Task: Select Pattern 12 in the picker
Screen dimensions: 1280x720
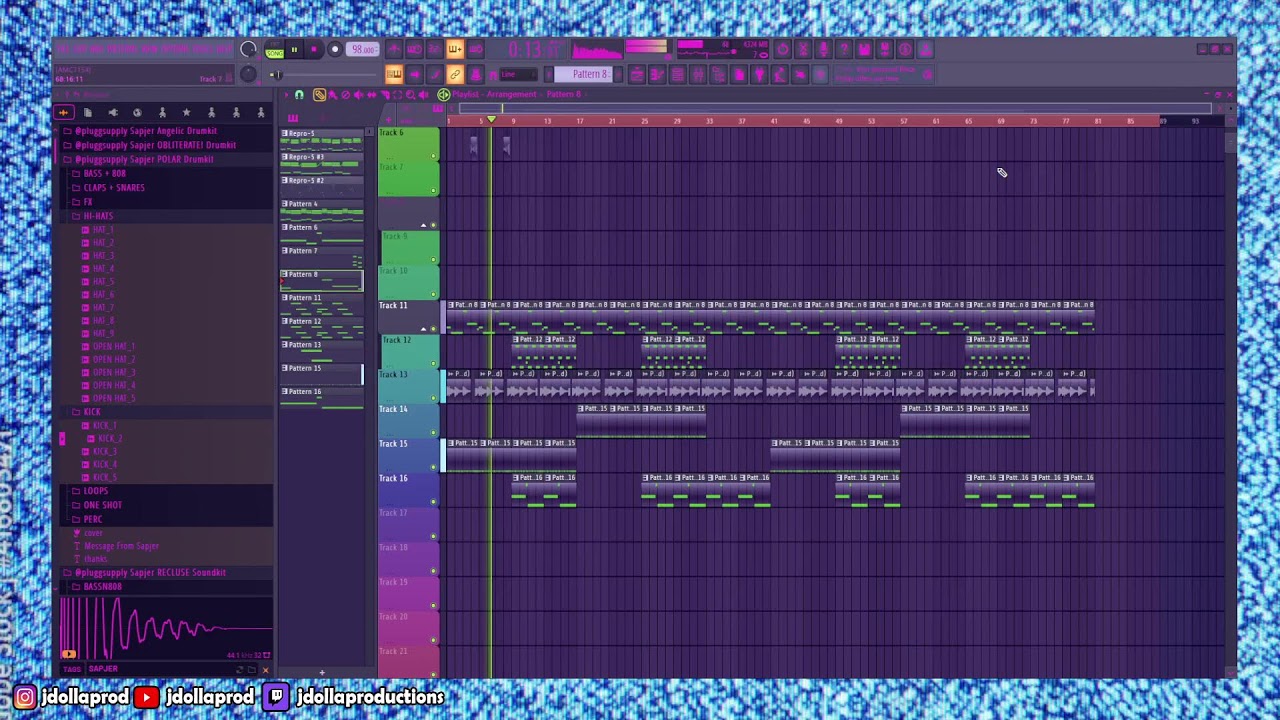Action: coord(322,327)
